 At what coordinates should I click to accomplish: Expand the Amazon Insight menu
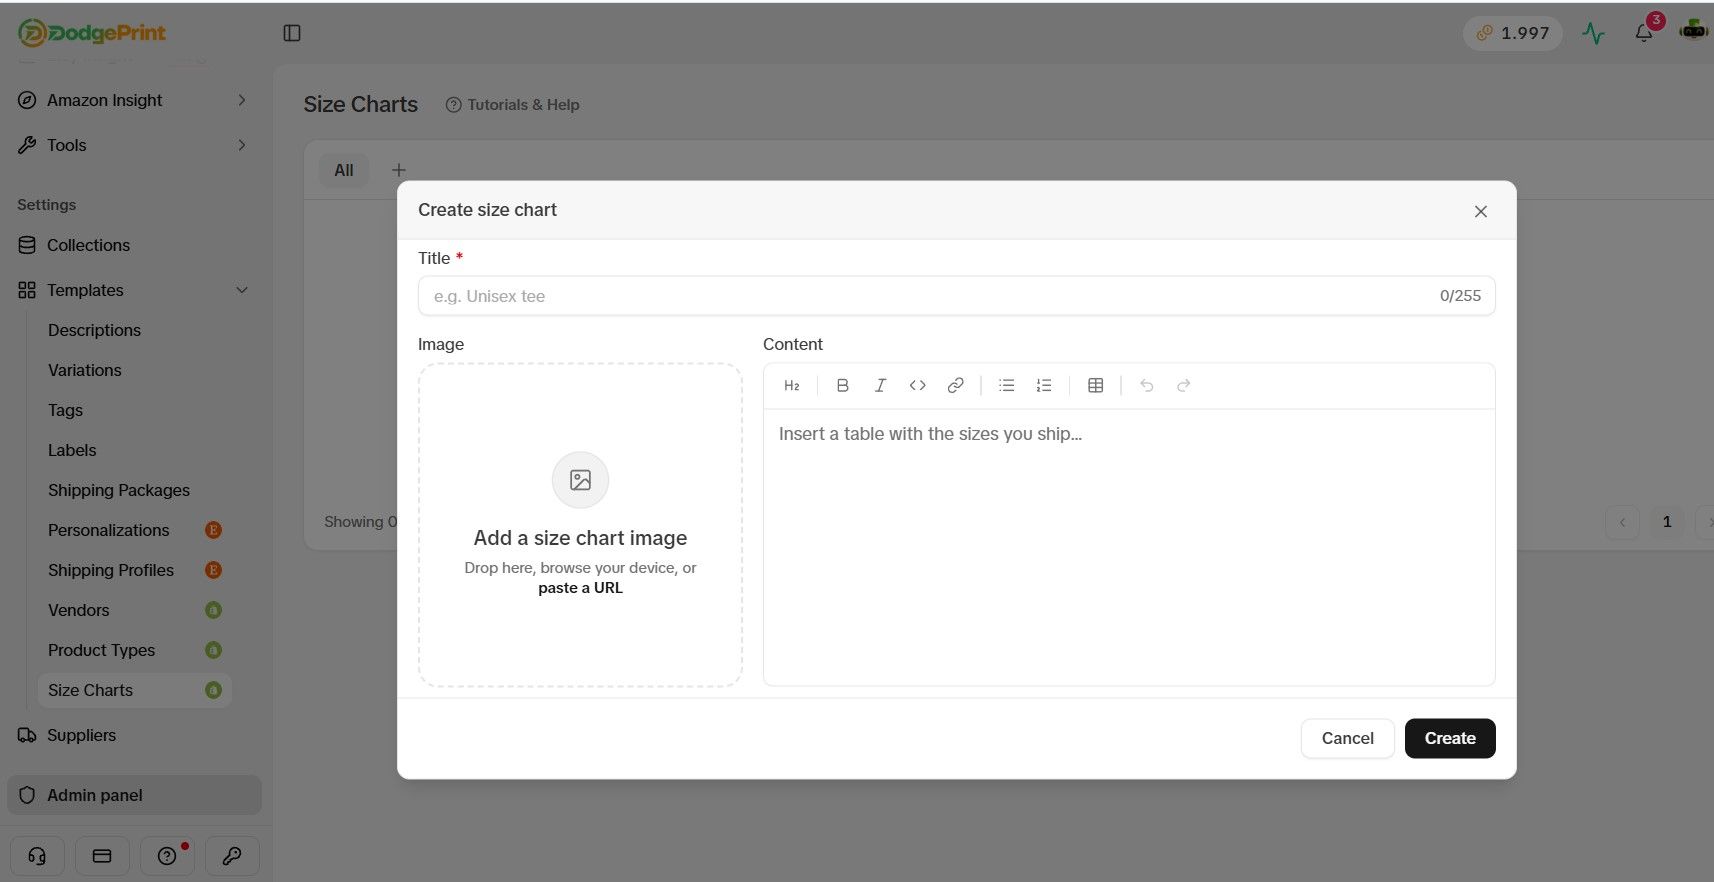[x=133, y=100]
